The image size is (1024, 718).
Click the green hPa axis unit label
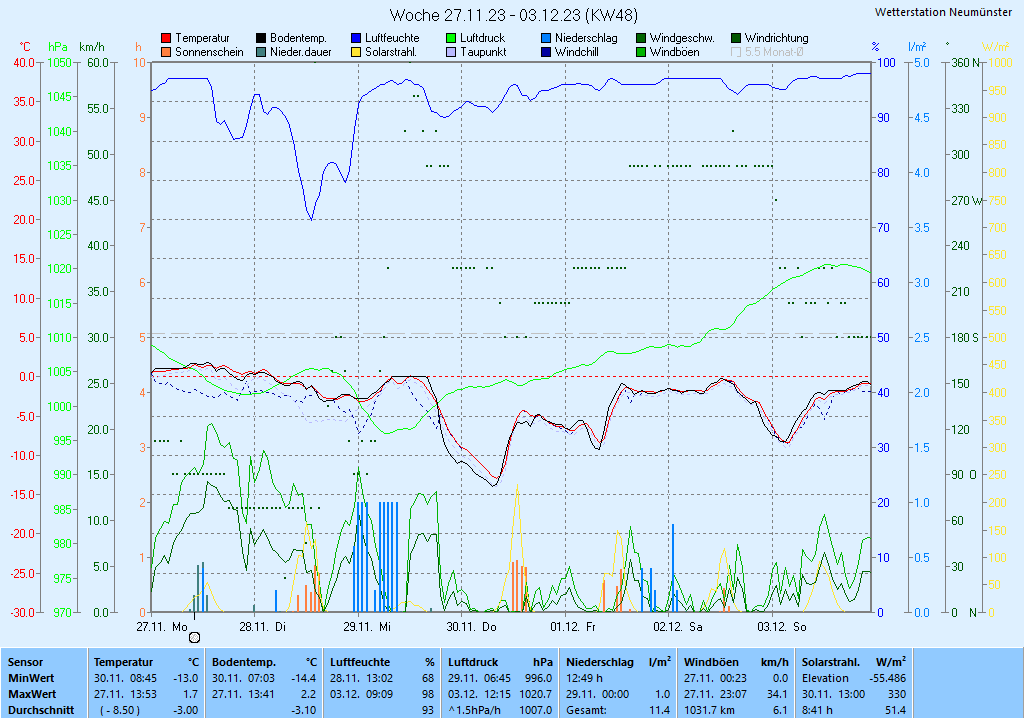click(x=58, y=47)
